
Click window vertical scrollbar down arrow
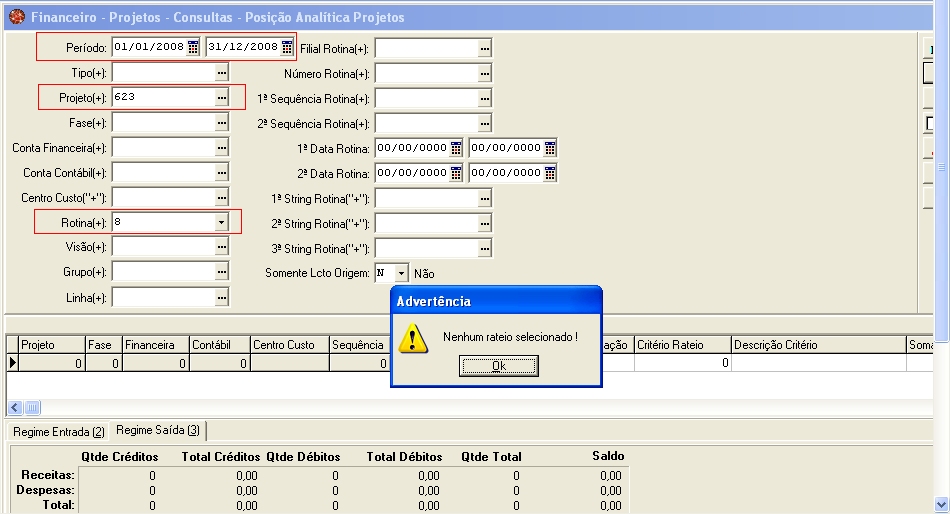pos(942,504)
